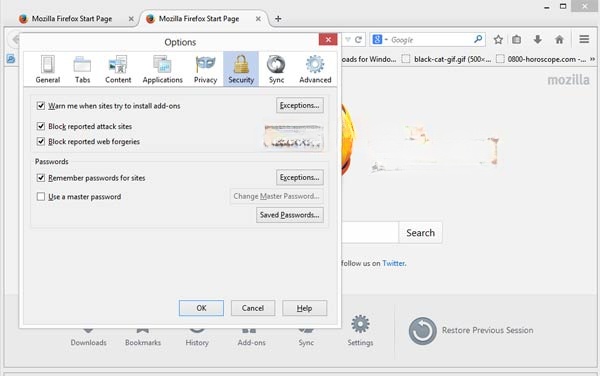Image resolution: width=600 pixels, height=376 pixels.
Task: Open Help from Options dialog
Action: click(305, 308)
